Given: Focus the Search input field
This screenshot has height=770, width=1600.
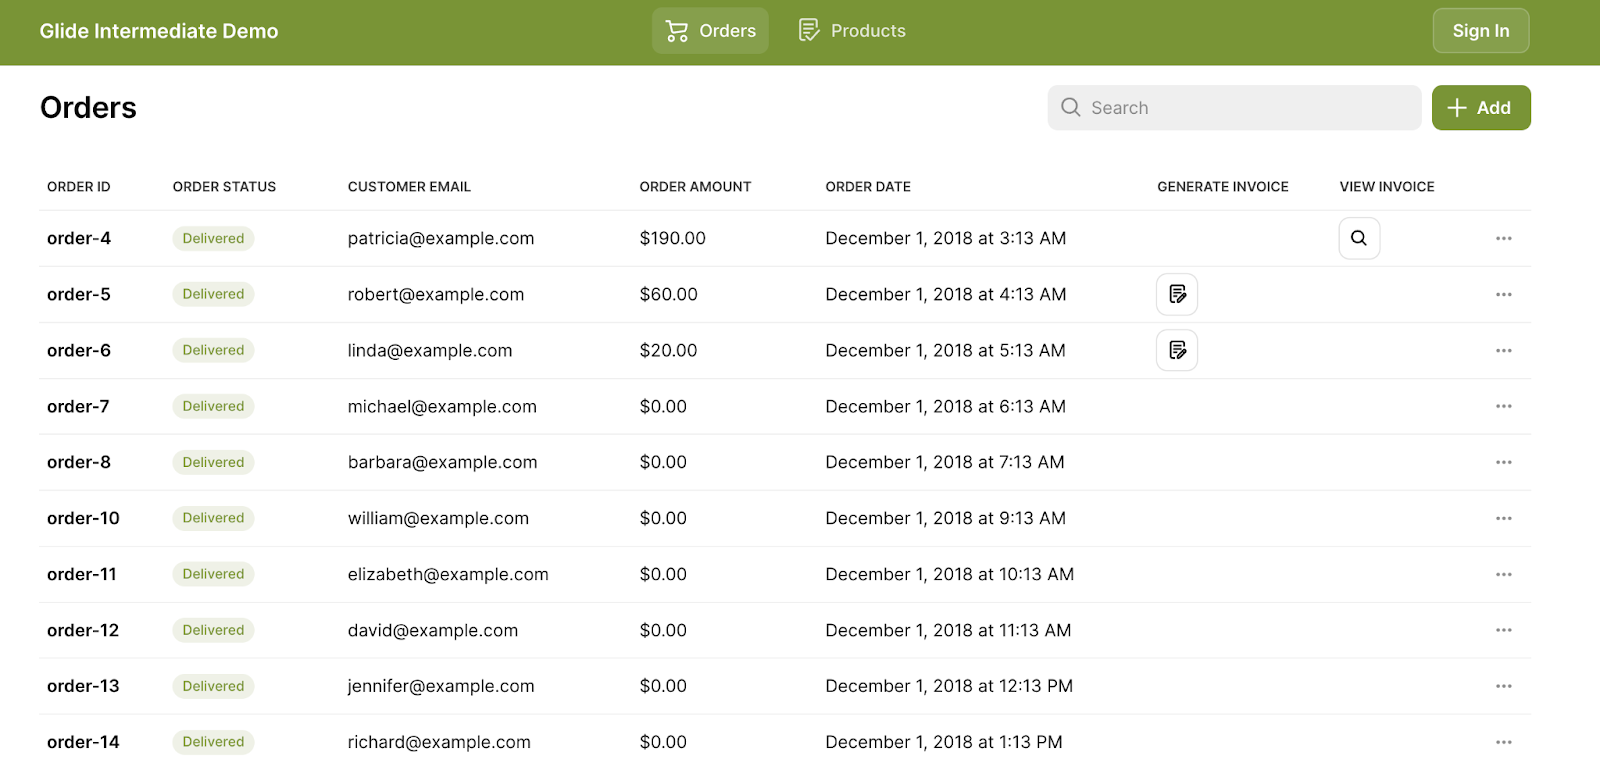Looking at the screenshot, I should [x=1234, y=108].
